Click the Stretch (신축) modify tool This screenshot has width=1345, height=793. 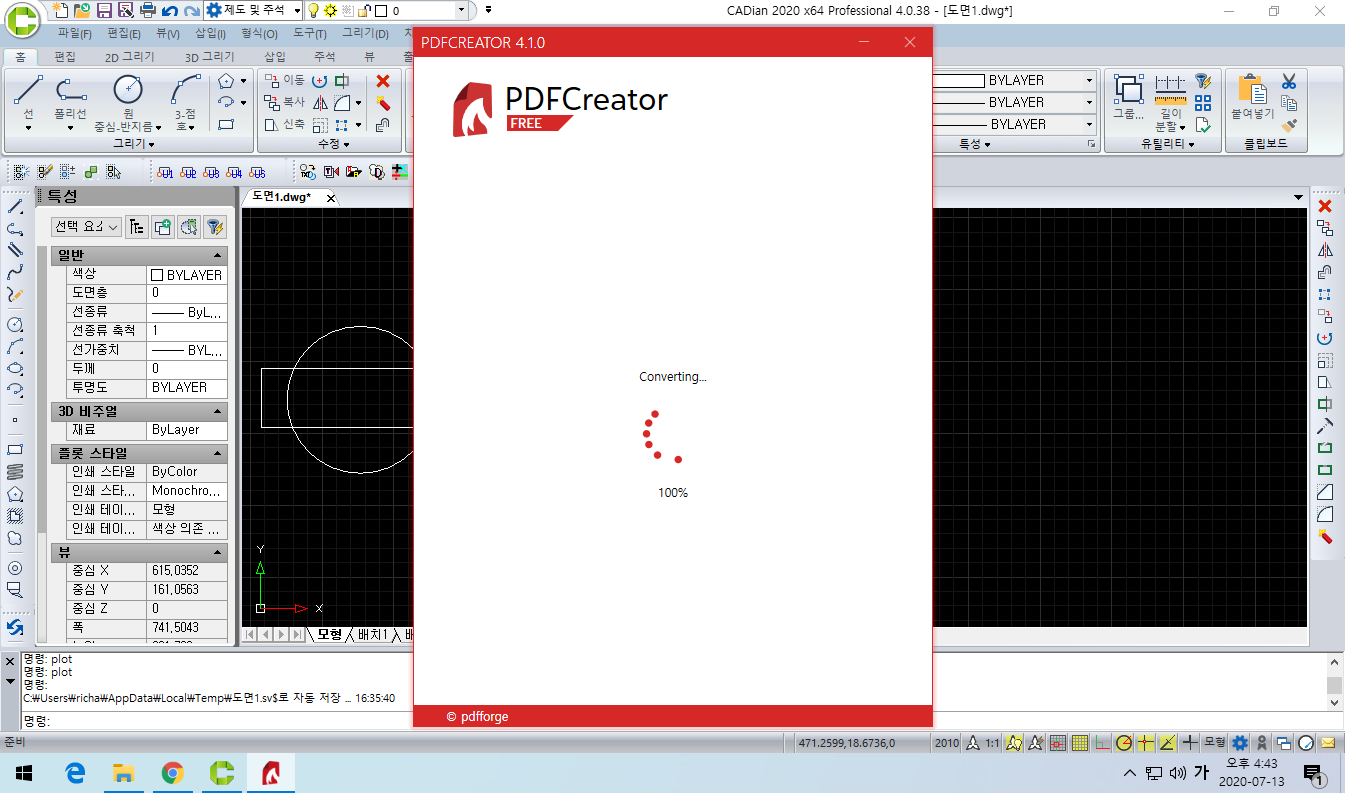point(284,124)
